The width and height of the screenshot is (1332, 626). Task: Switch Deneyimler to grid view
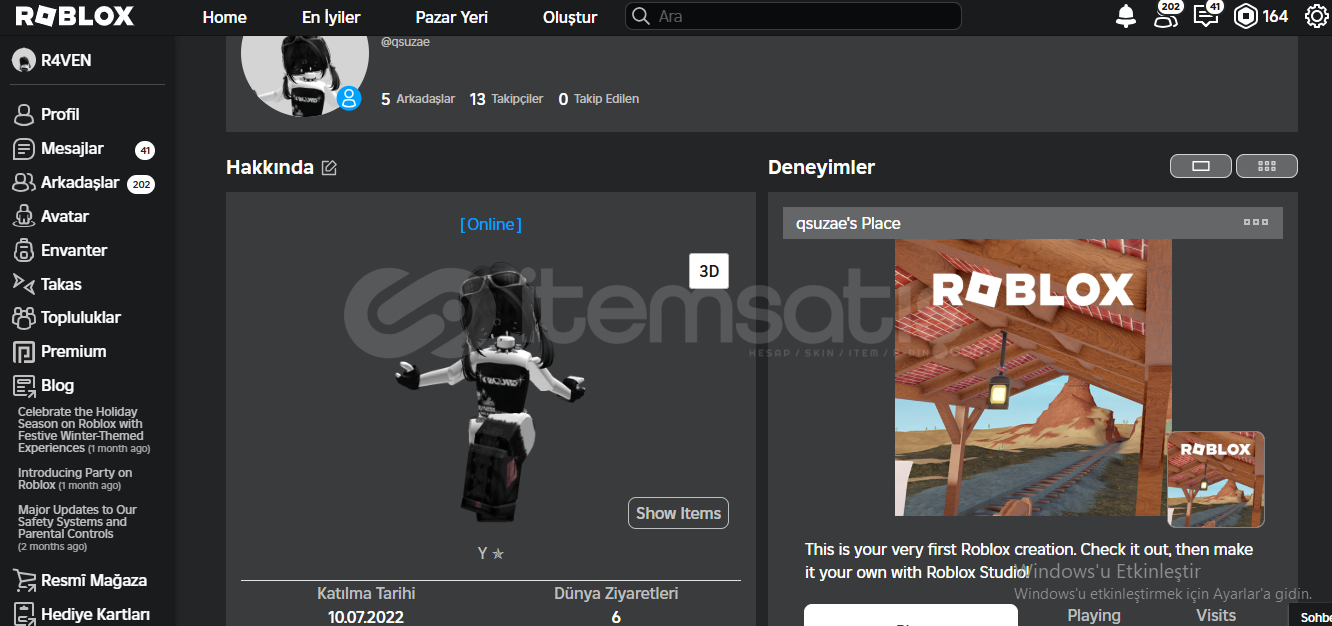tap(1267, 166)
